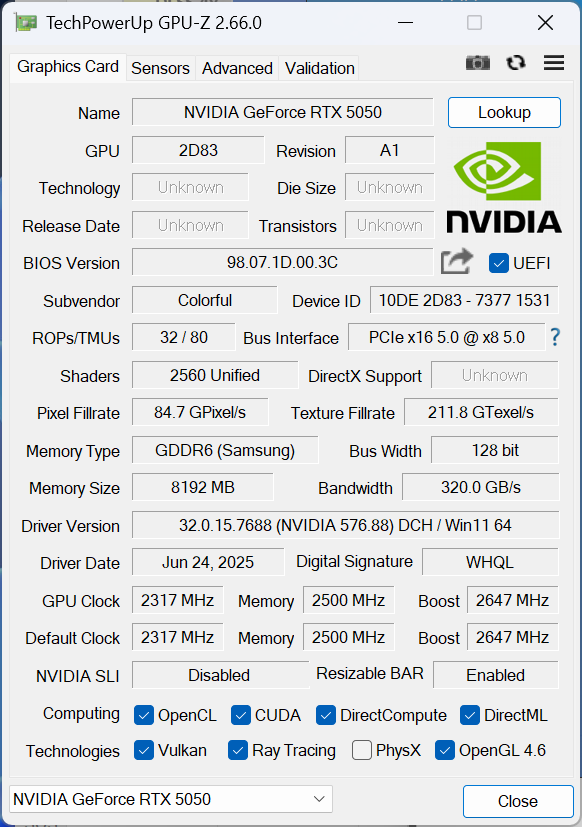The width and height of the screenshot is (582, 827).
Task: Click the GPU-Z application icon in title bar
Action: [26, 21]
